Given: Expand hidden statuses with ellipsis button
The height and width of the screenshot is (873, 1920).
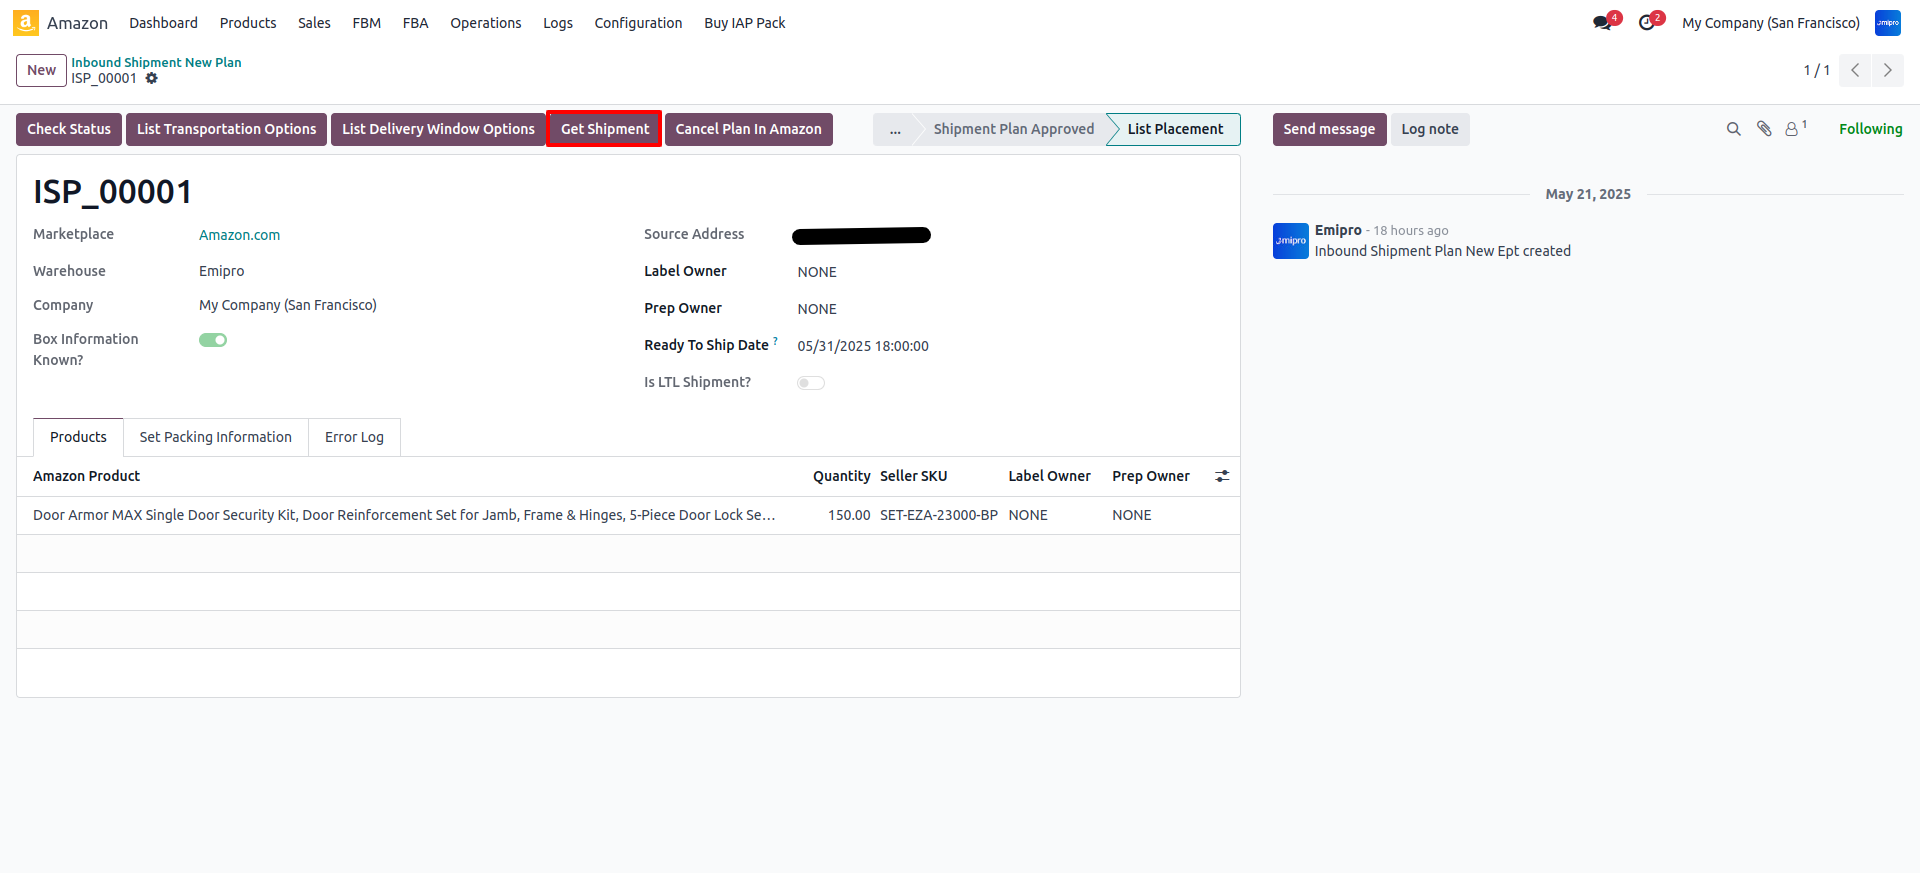Looking at the screenshot, I should click(x=895, y=130).
